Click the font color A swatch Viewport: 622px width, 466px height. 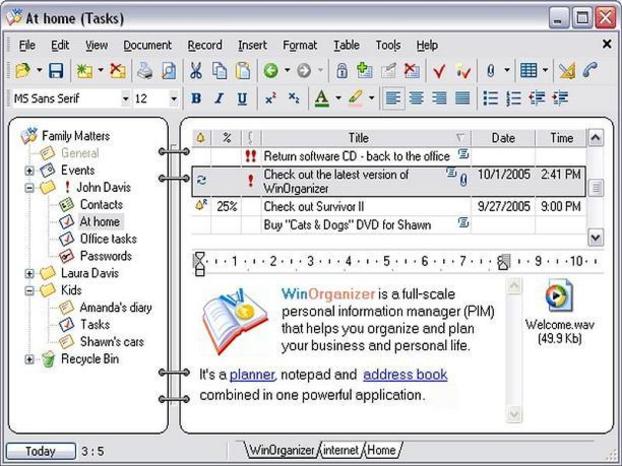322,98
